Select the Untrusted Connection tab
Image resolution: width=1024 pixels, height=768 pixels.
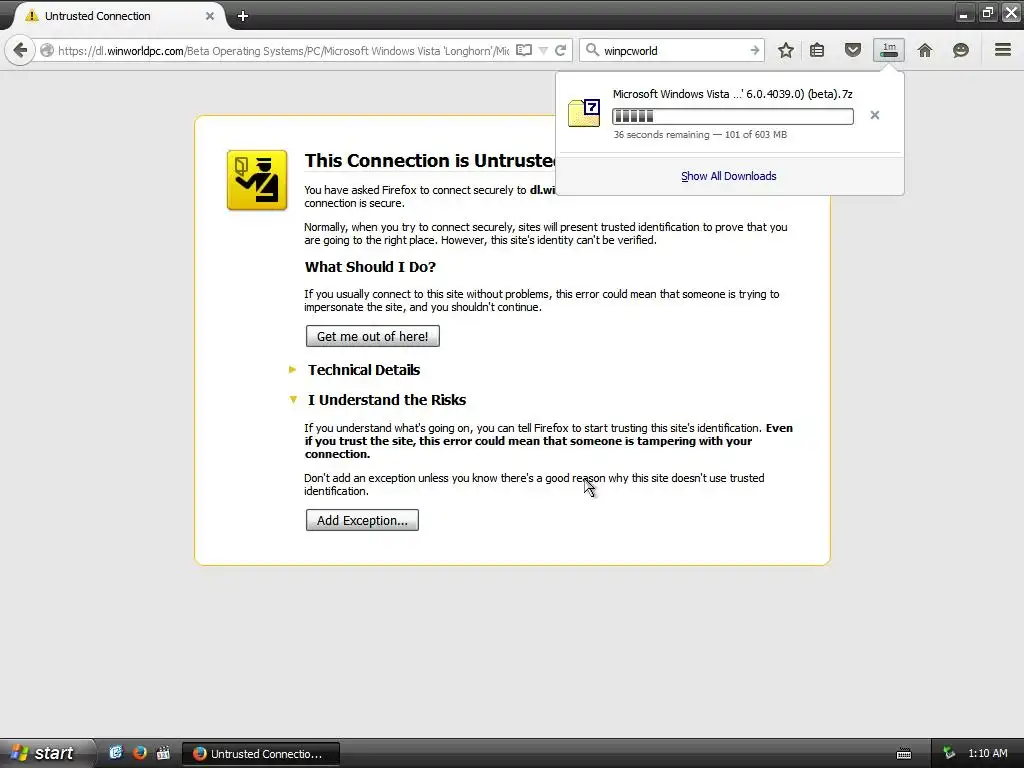tap(118, 16)
